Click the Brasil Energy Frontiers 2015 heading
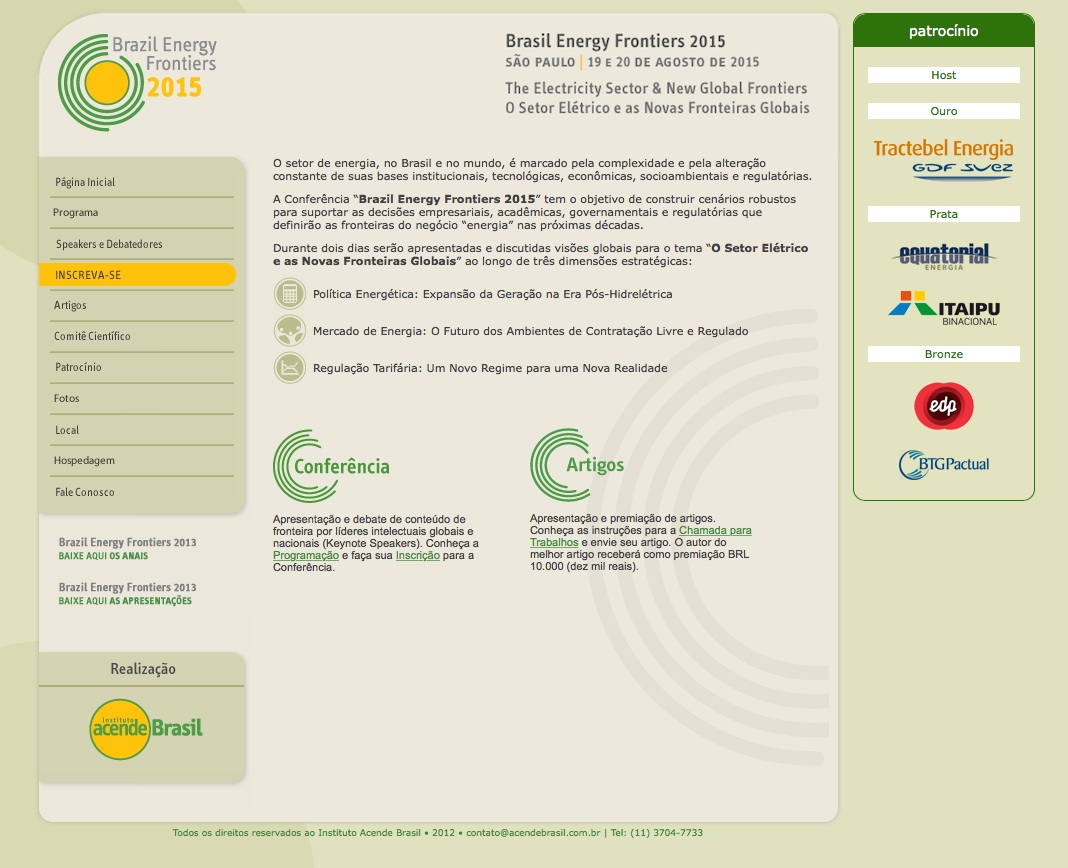Image resolution: width=1068 pixels, height=868 pixels. [615, 41]
